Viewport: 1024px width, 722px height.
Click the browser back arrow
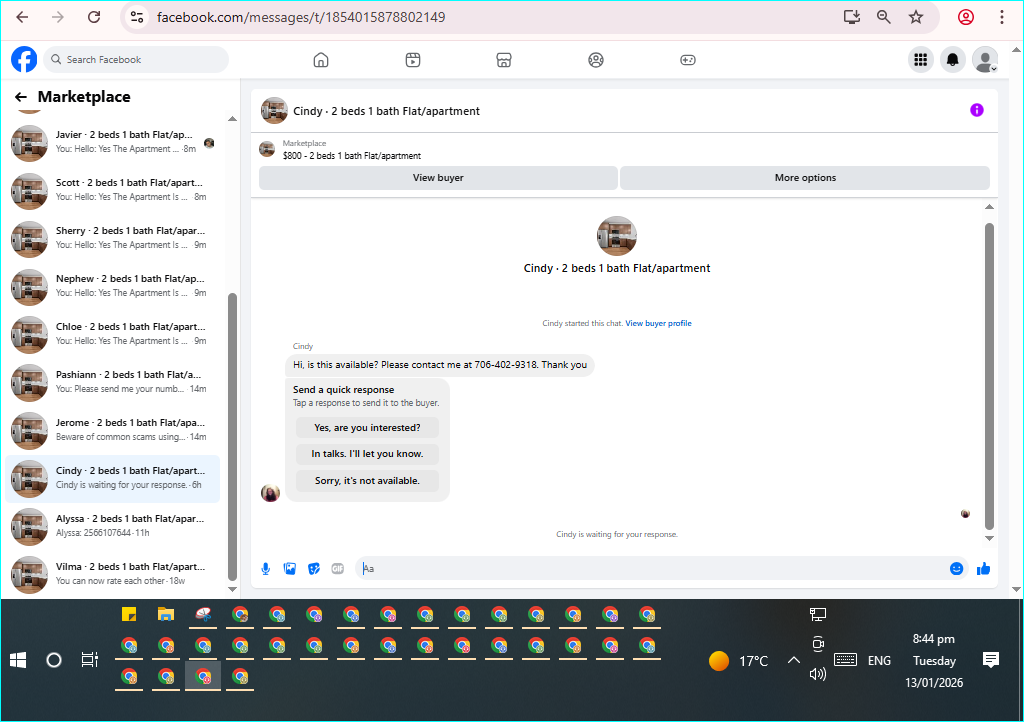pos(22,17)
